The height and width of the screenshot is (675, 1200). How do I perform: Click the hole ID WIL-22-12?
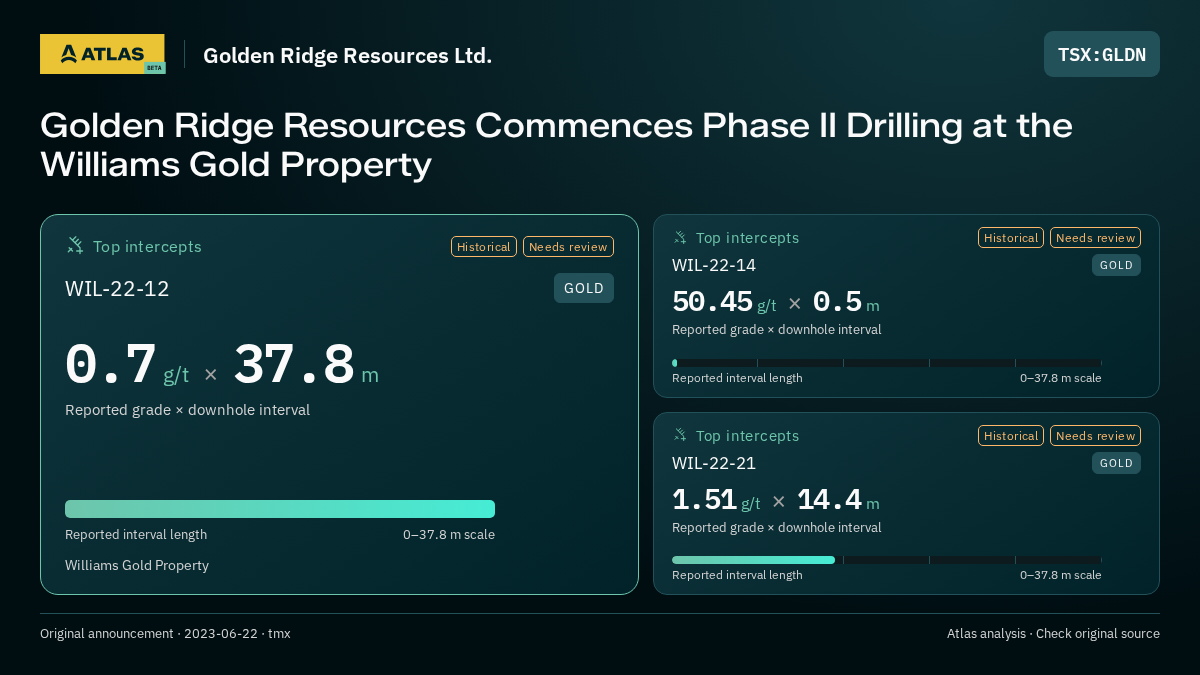pyautogui.click(x=117, y=289)
